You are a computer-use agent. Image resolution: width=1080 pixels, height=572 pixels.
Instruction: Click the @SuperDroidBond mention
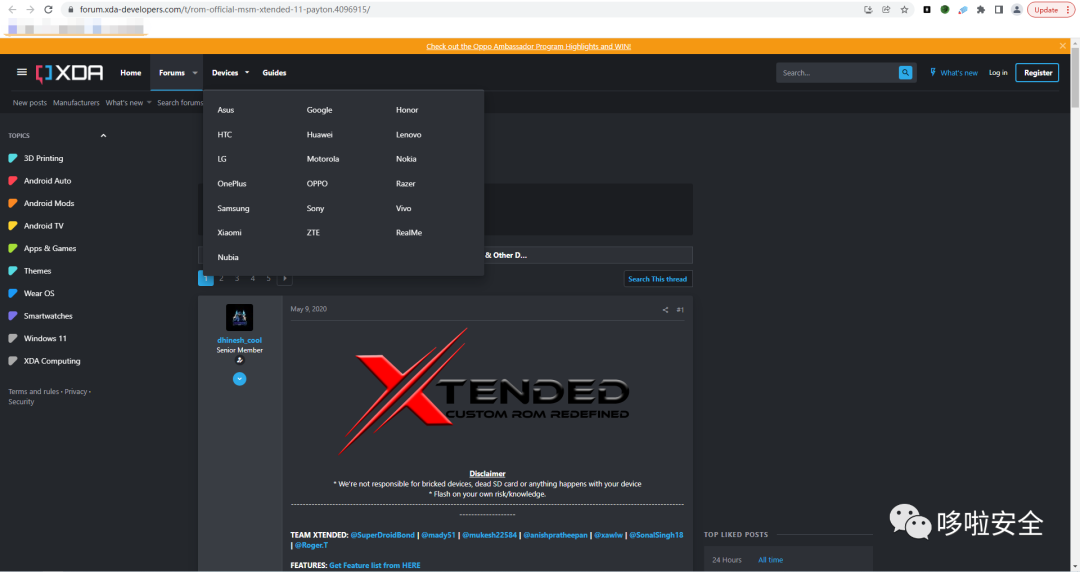coord(382,535)
